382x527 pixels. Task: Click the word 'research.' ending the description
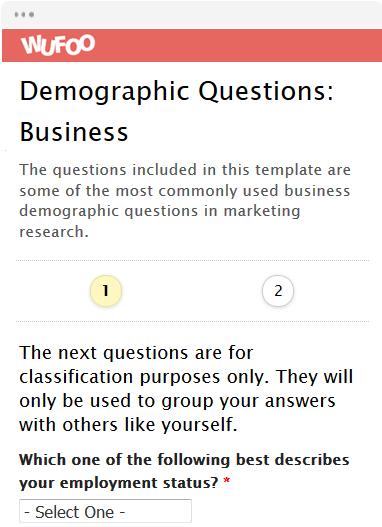[54, 232]
